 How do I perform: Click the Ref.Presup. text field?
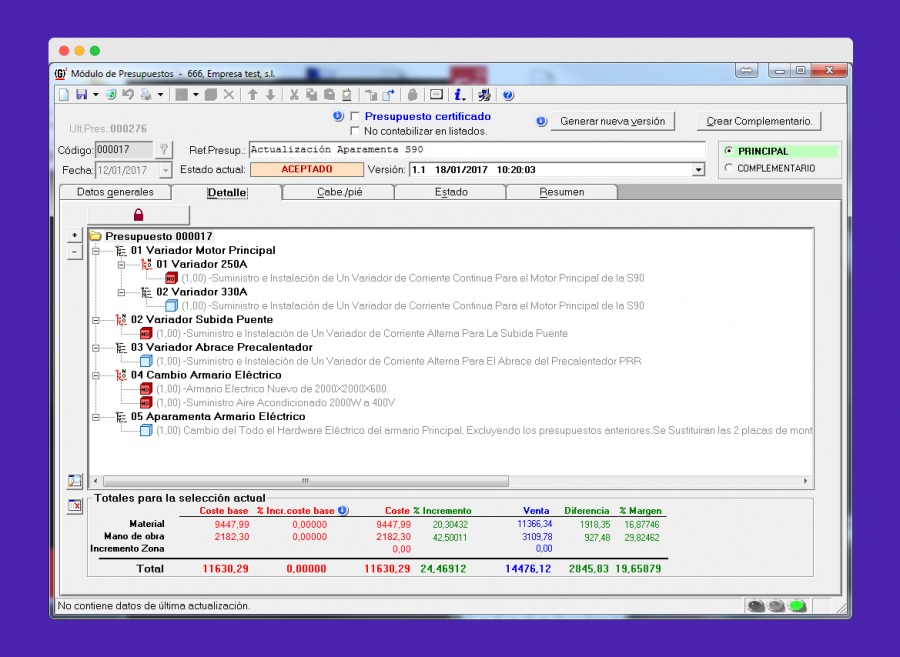point(477,150)
